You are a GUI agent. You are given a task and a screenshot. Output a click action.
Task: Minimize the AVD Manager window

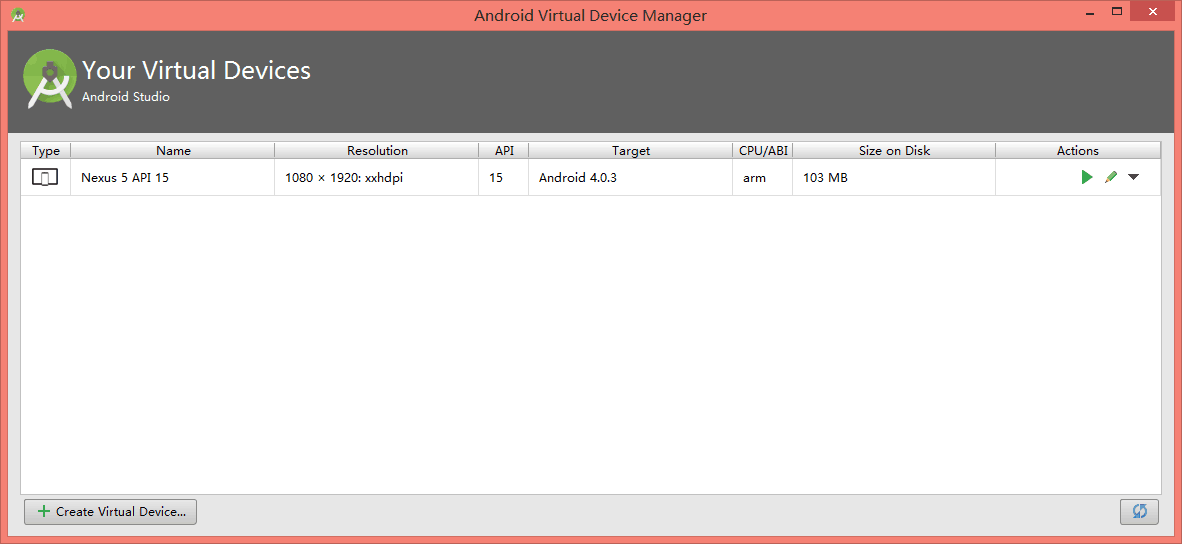[1090, 12]
